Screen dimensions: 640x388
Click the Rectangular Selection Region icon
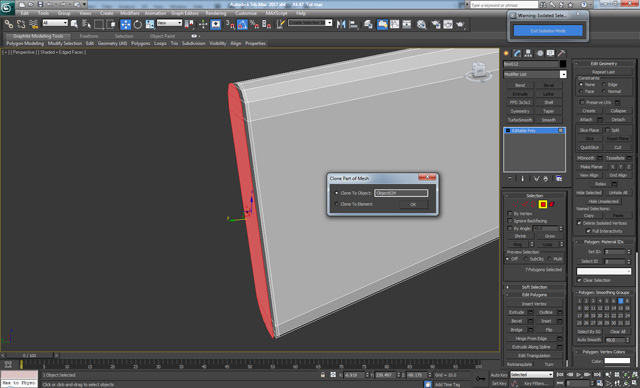pos(98,24)
